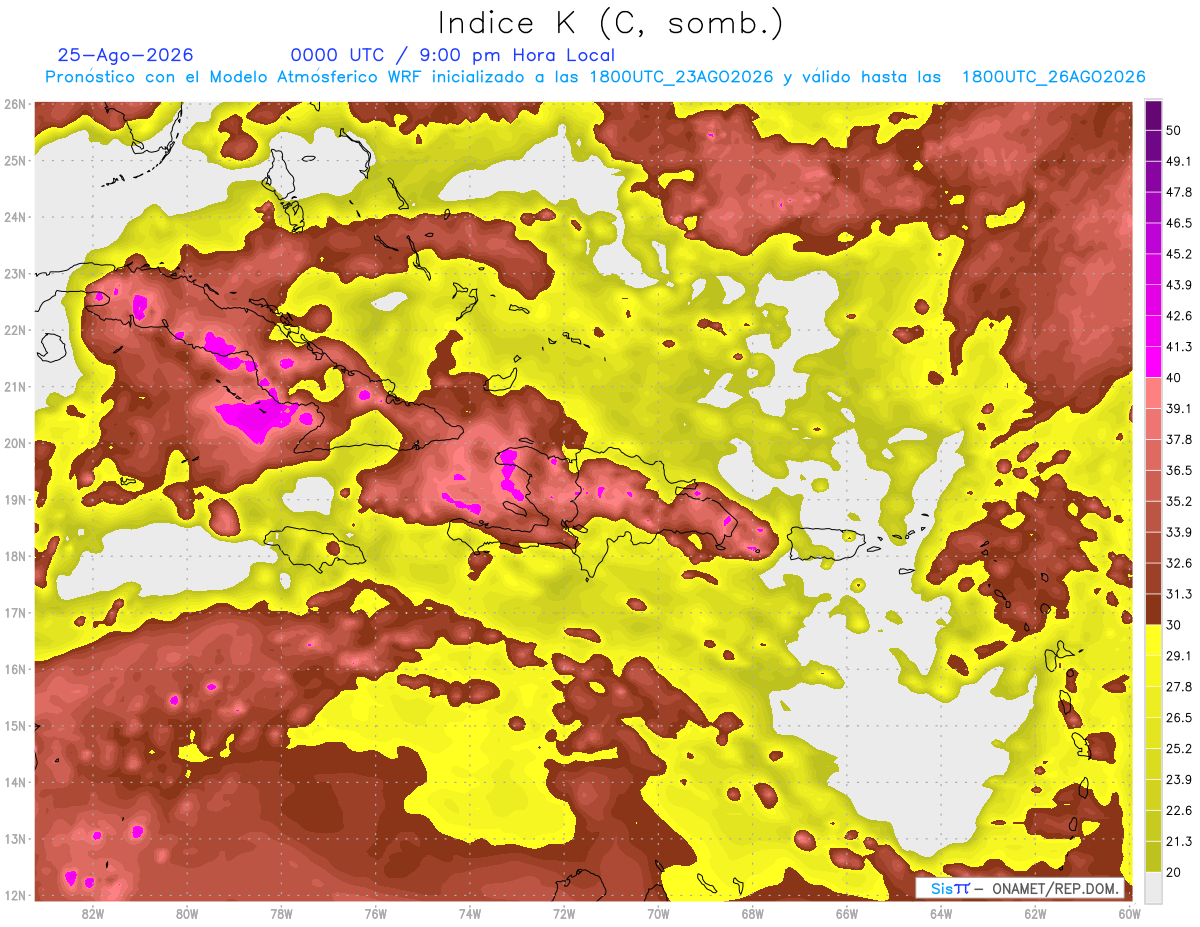Click the longitude label '68W'
This screenshot has height=927, width=1200.
752,913
